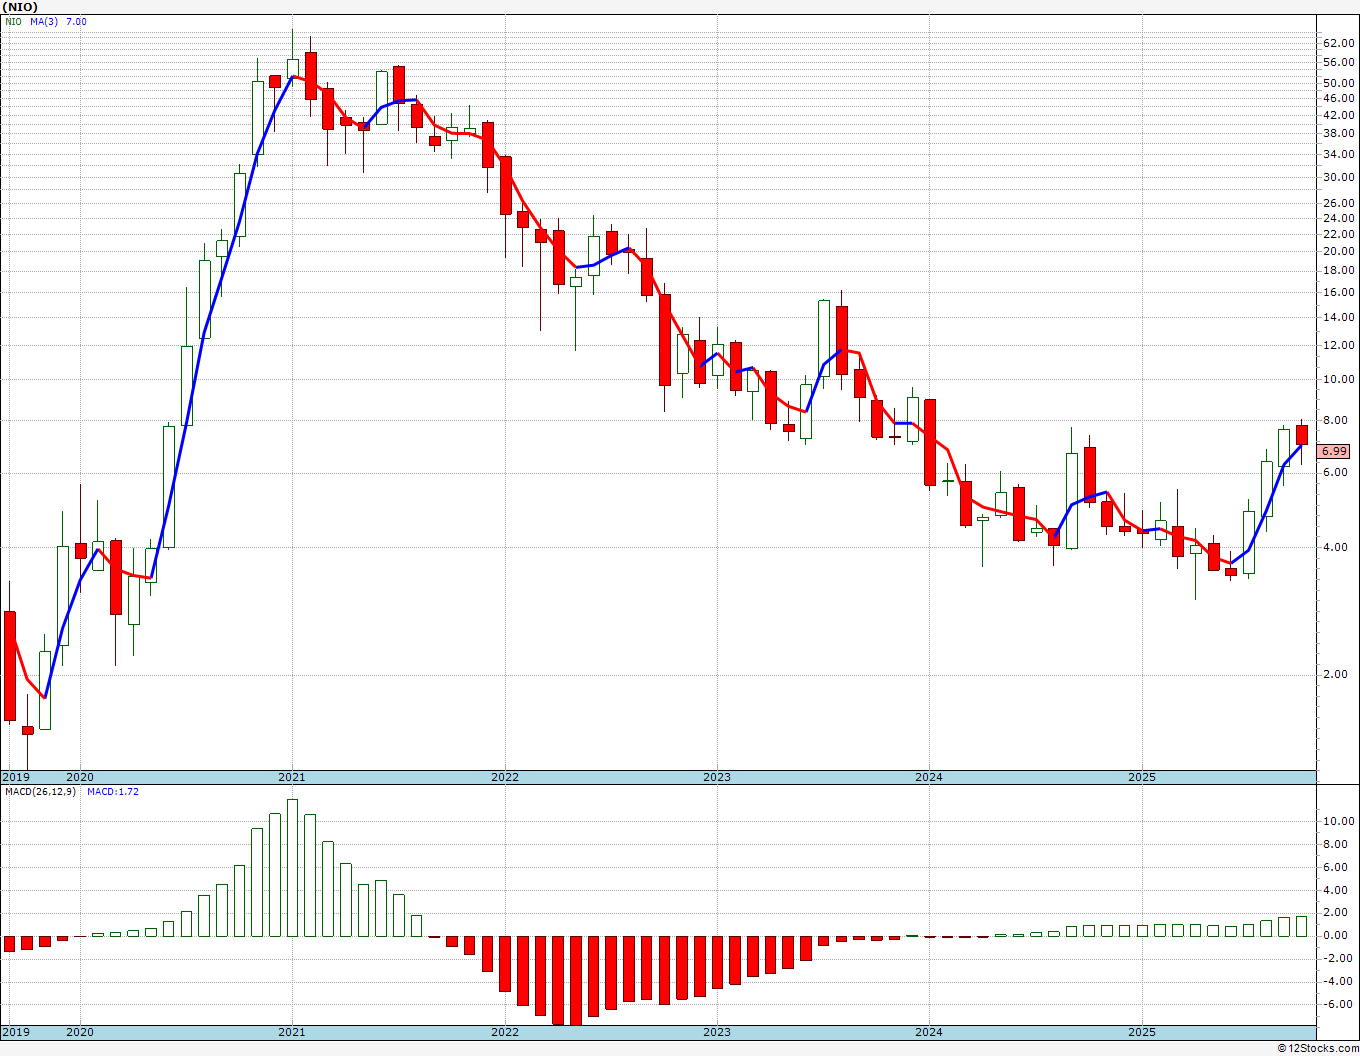Click the 6.99 current price tag

pyautogui.click(x=1335, y=451)
